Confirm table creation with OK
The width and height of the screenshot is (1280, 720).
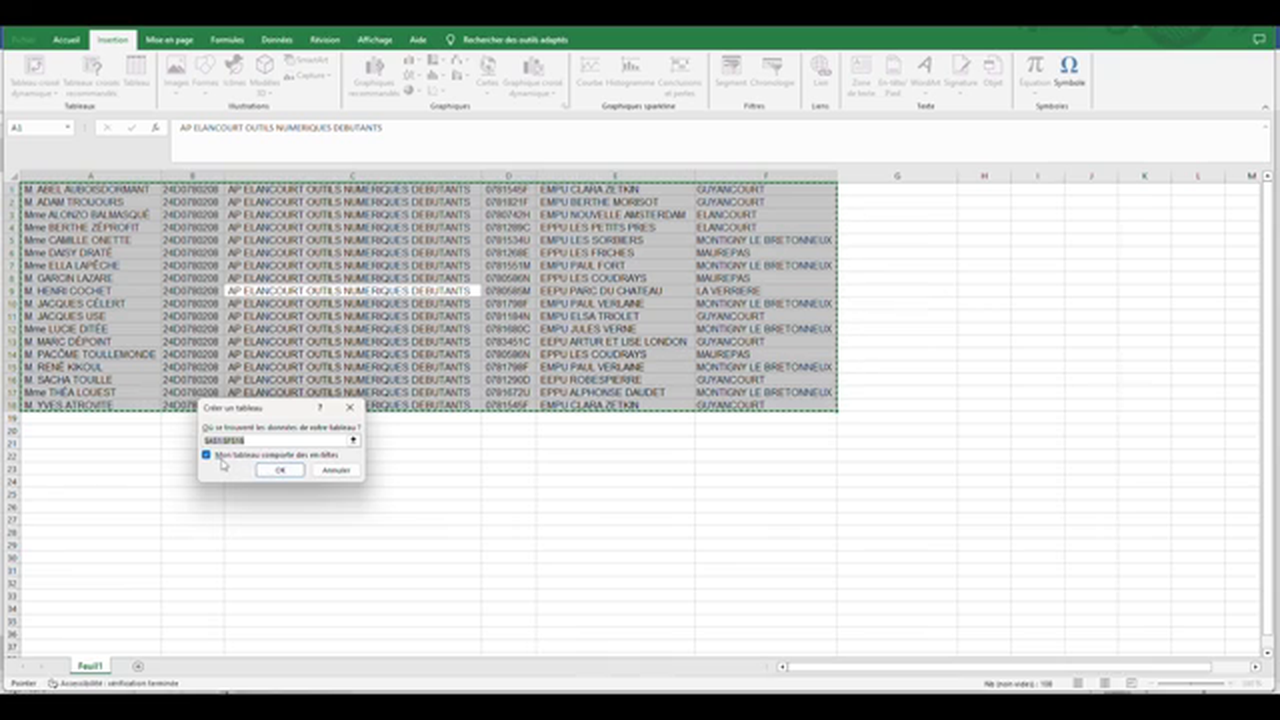(x=280, y=470)
